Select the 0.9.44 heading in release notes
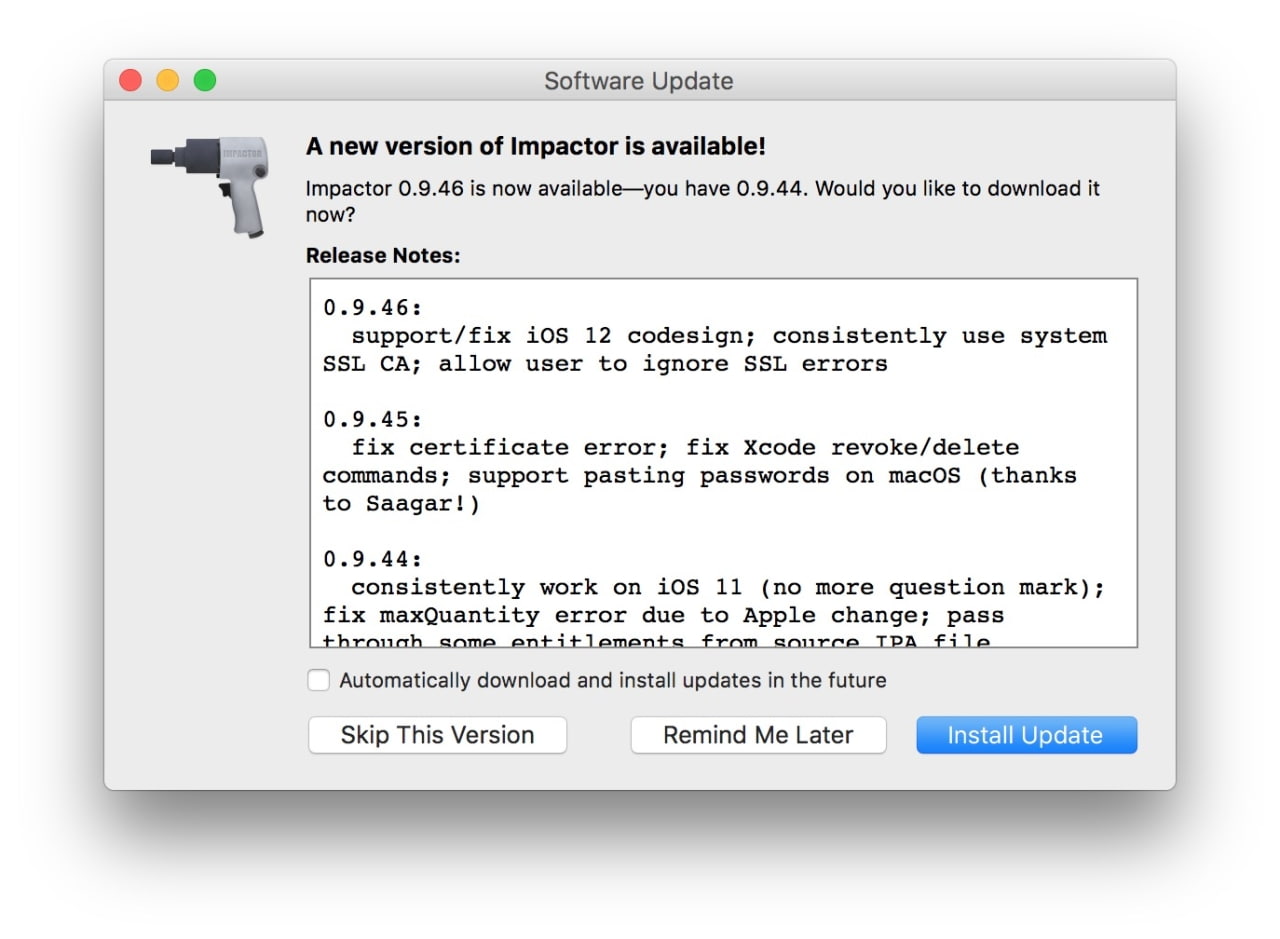 click(372, 559)
